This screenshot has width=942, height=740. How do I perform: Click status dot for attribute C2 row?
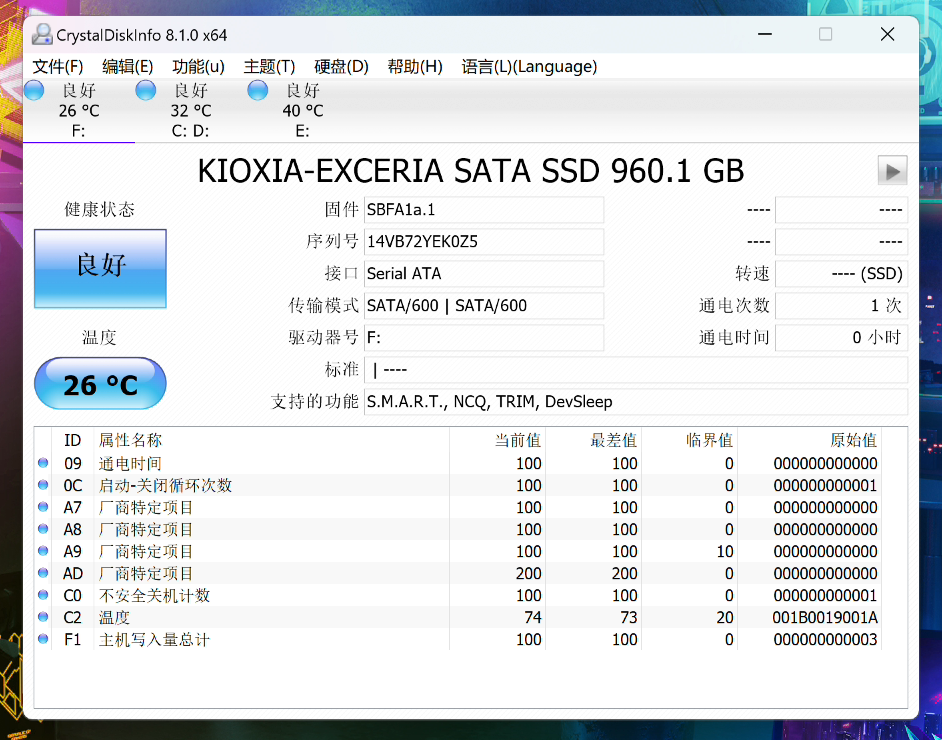pyautogui.click(x=43, y=617)
